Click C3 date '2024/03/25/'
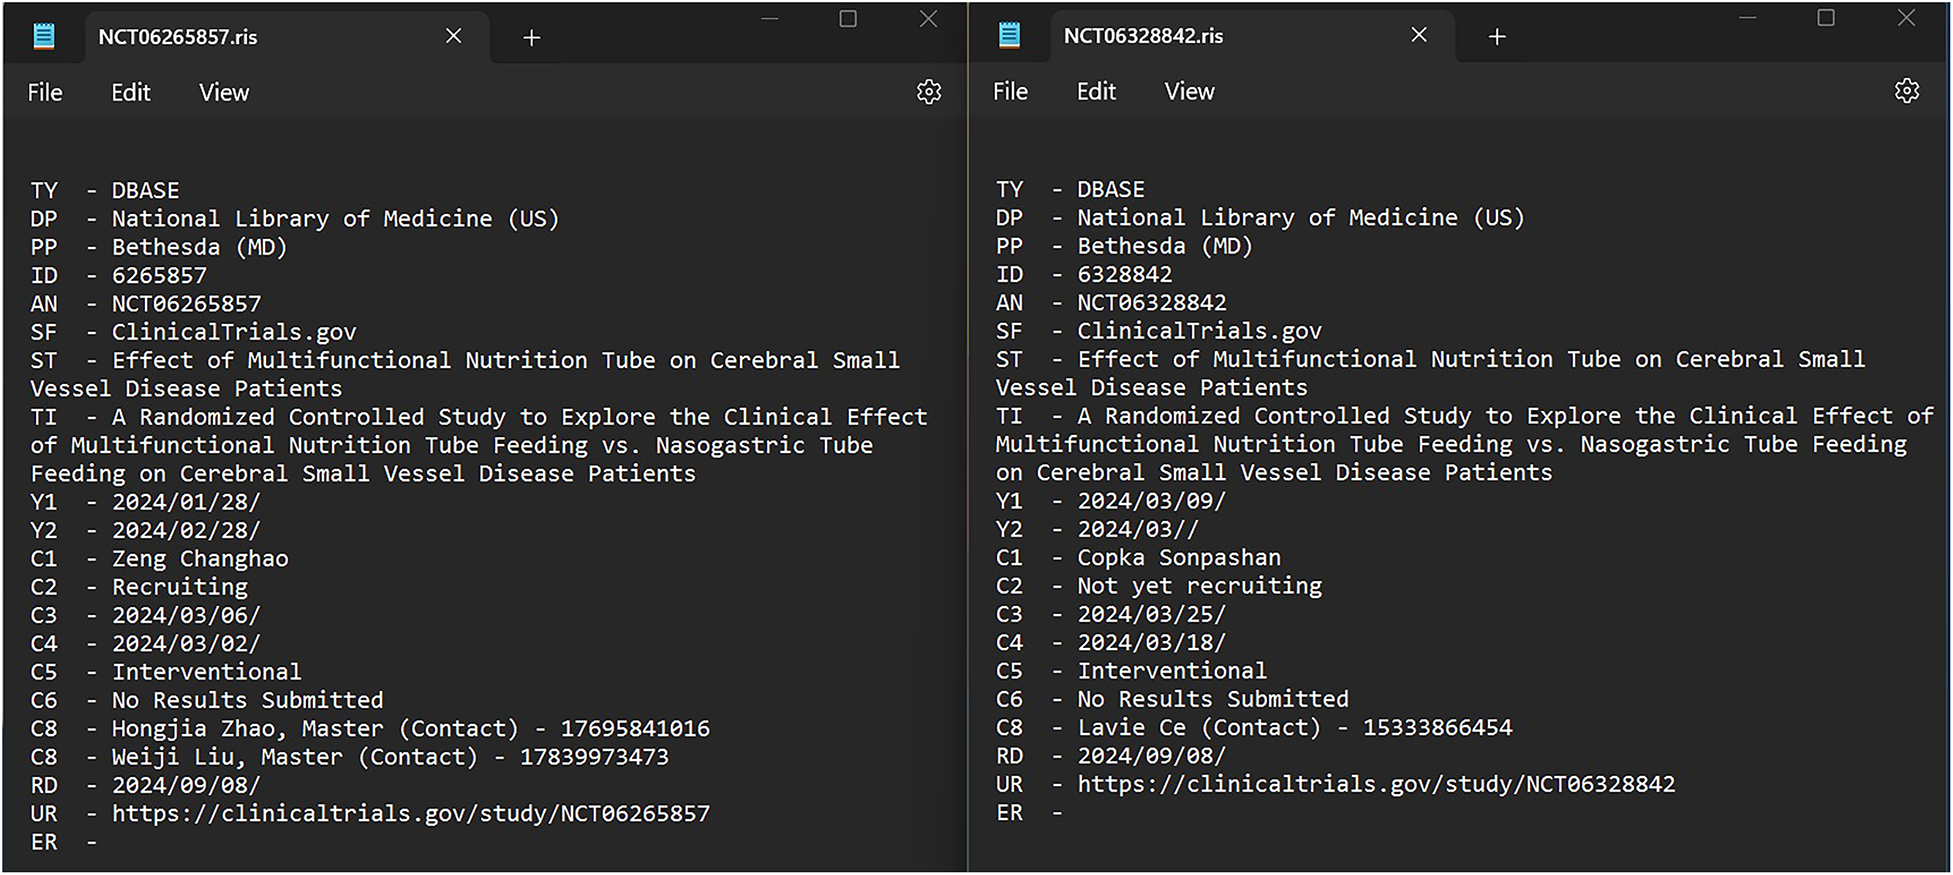Viewport: 1953px width, 875px height. [1151, 615]
